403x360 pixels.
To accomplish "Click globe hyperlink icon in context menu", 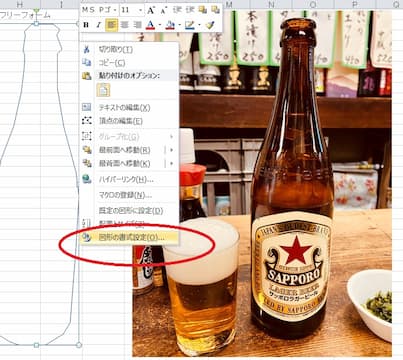I will tap(87, 179).
